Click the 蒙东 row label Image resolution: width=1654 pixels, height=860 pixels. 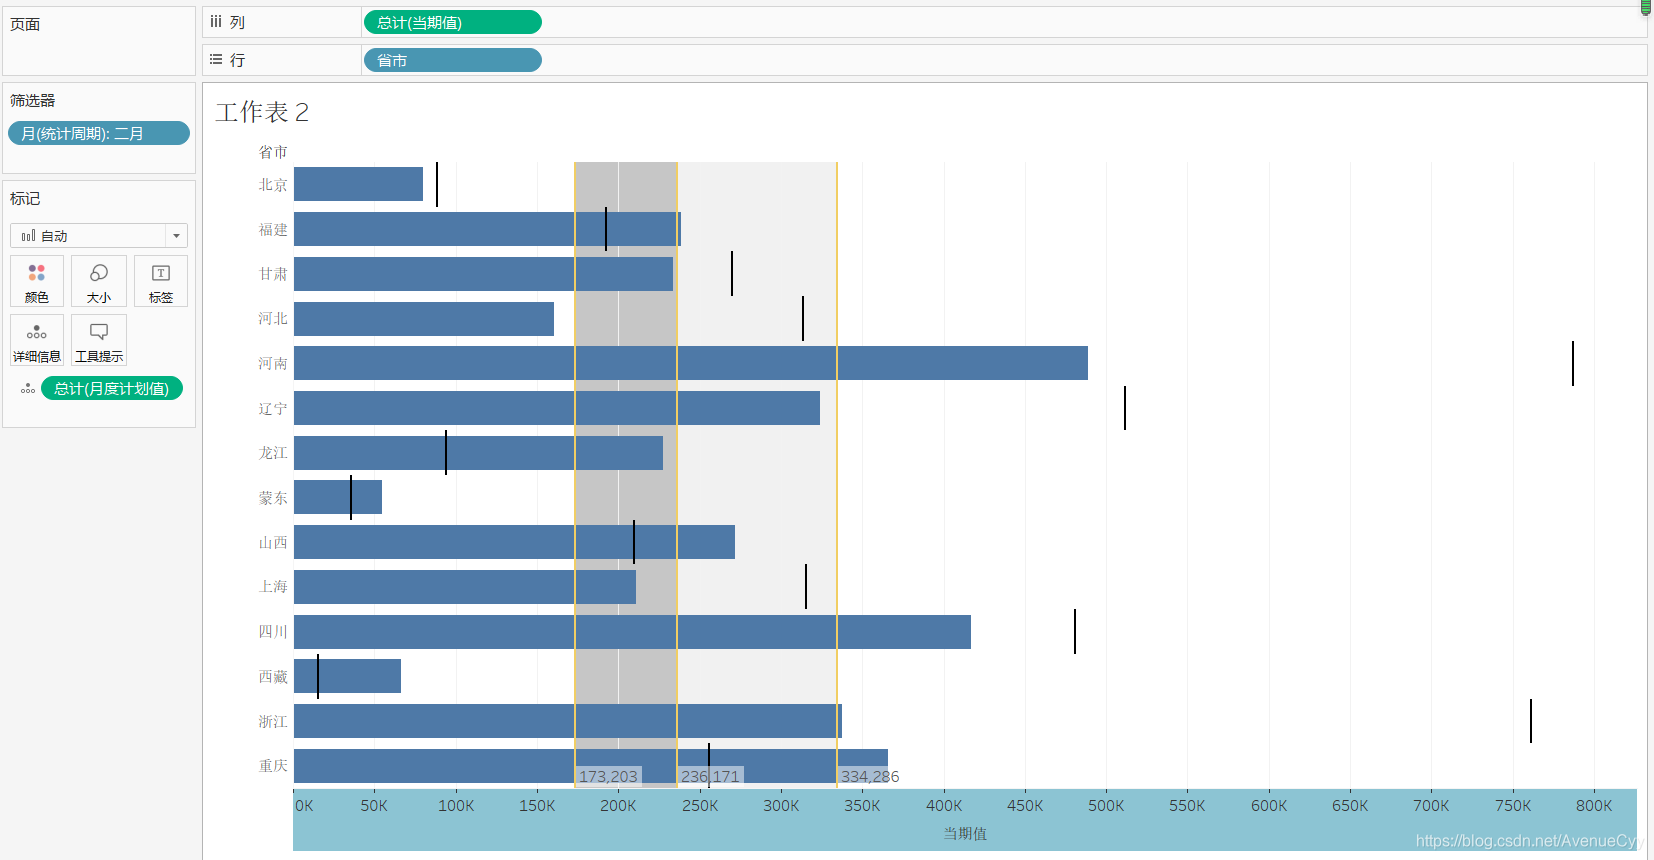pyautogui.click(x=273, y=498)
